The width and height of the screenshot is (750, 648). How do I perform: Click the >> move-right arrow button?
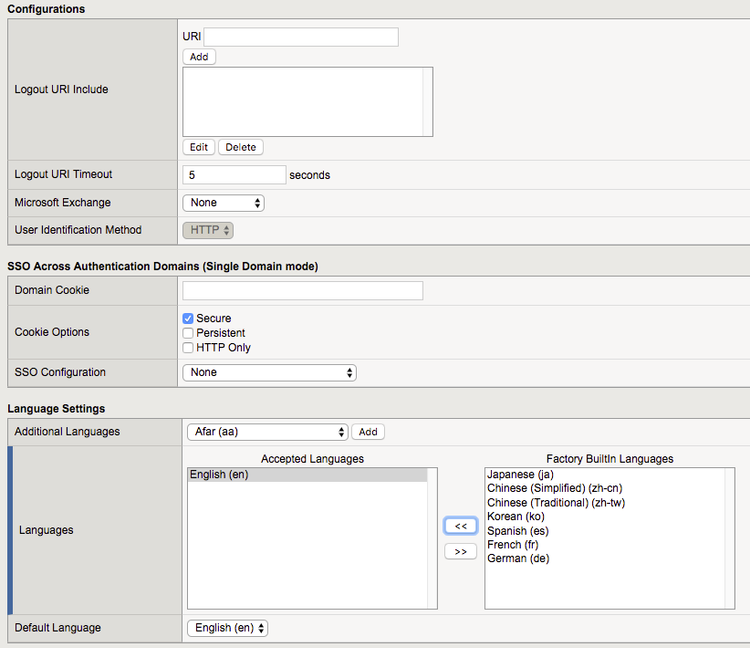[x=460, y=552]
